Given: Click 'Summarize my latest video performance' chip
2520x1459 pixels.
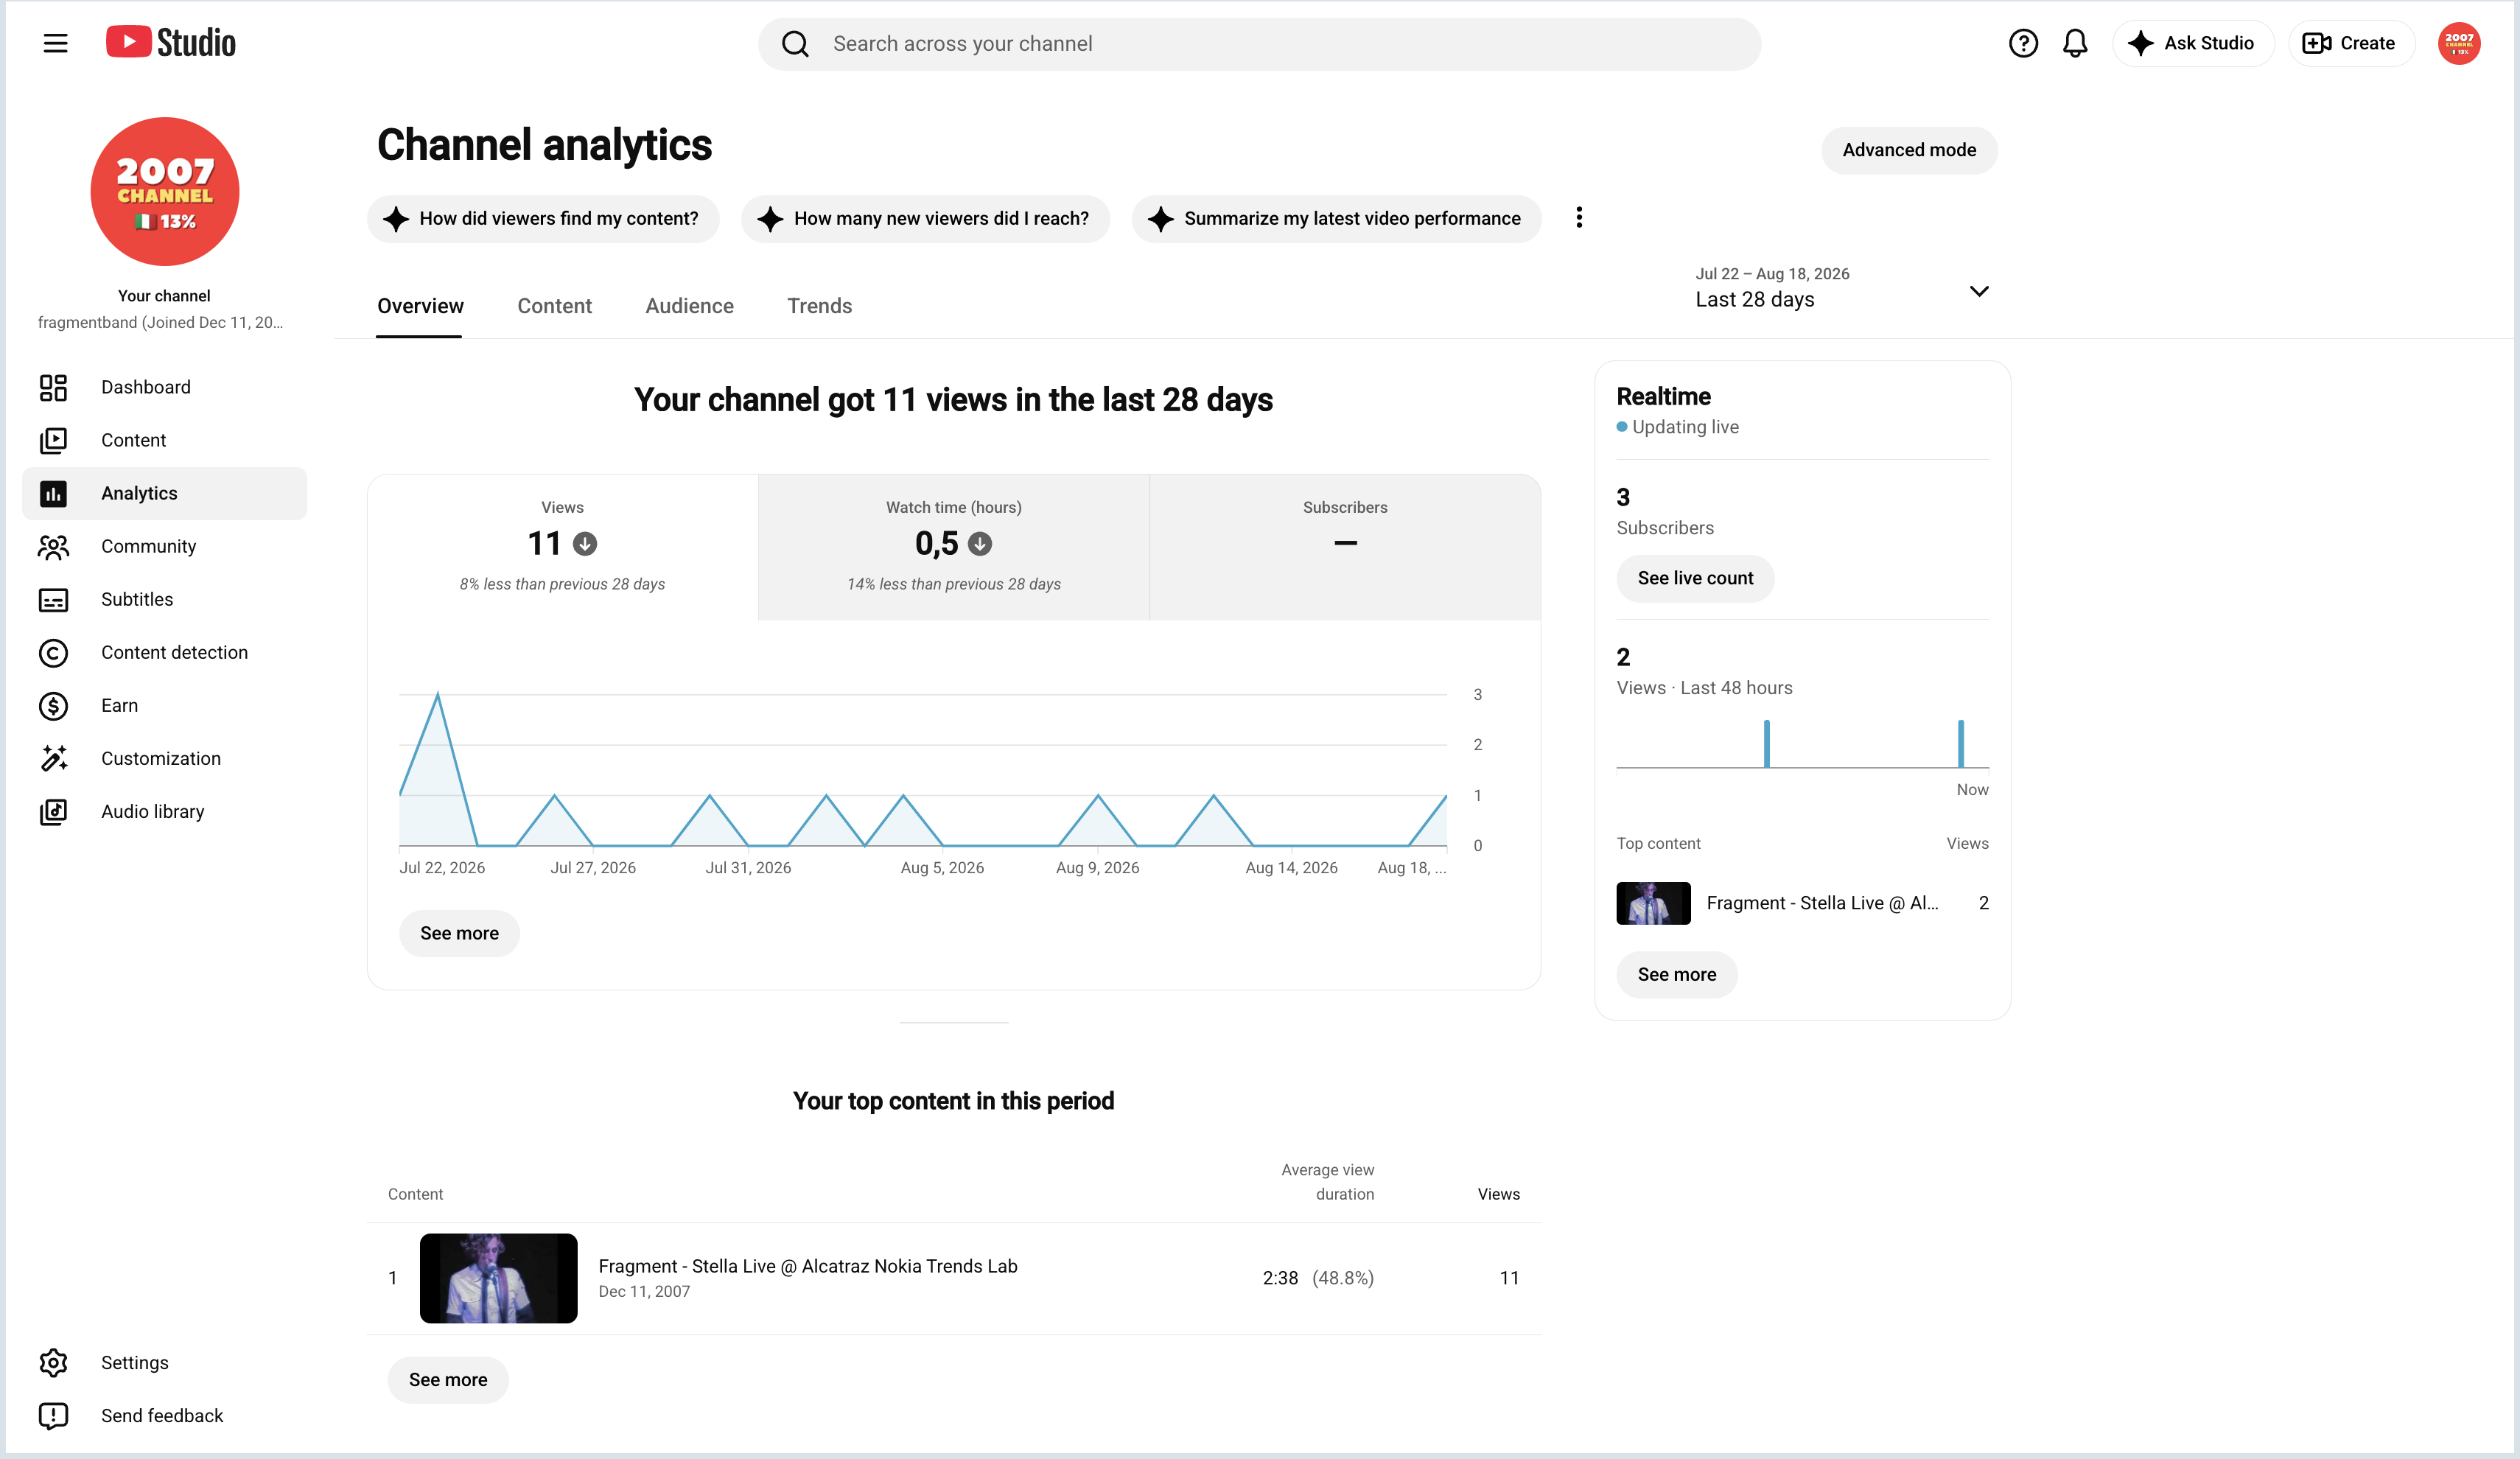Looking at the screenshot, I should pyautogui.click(x=1336, y=218).
